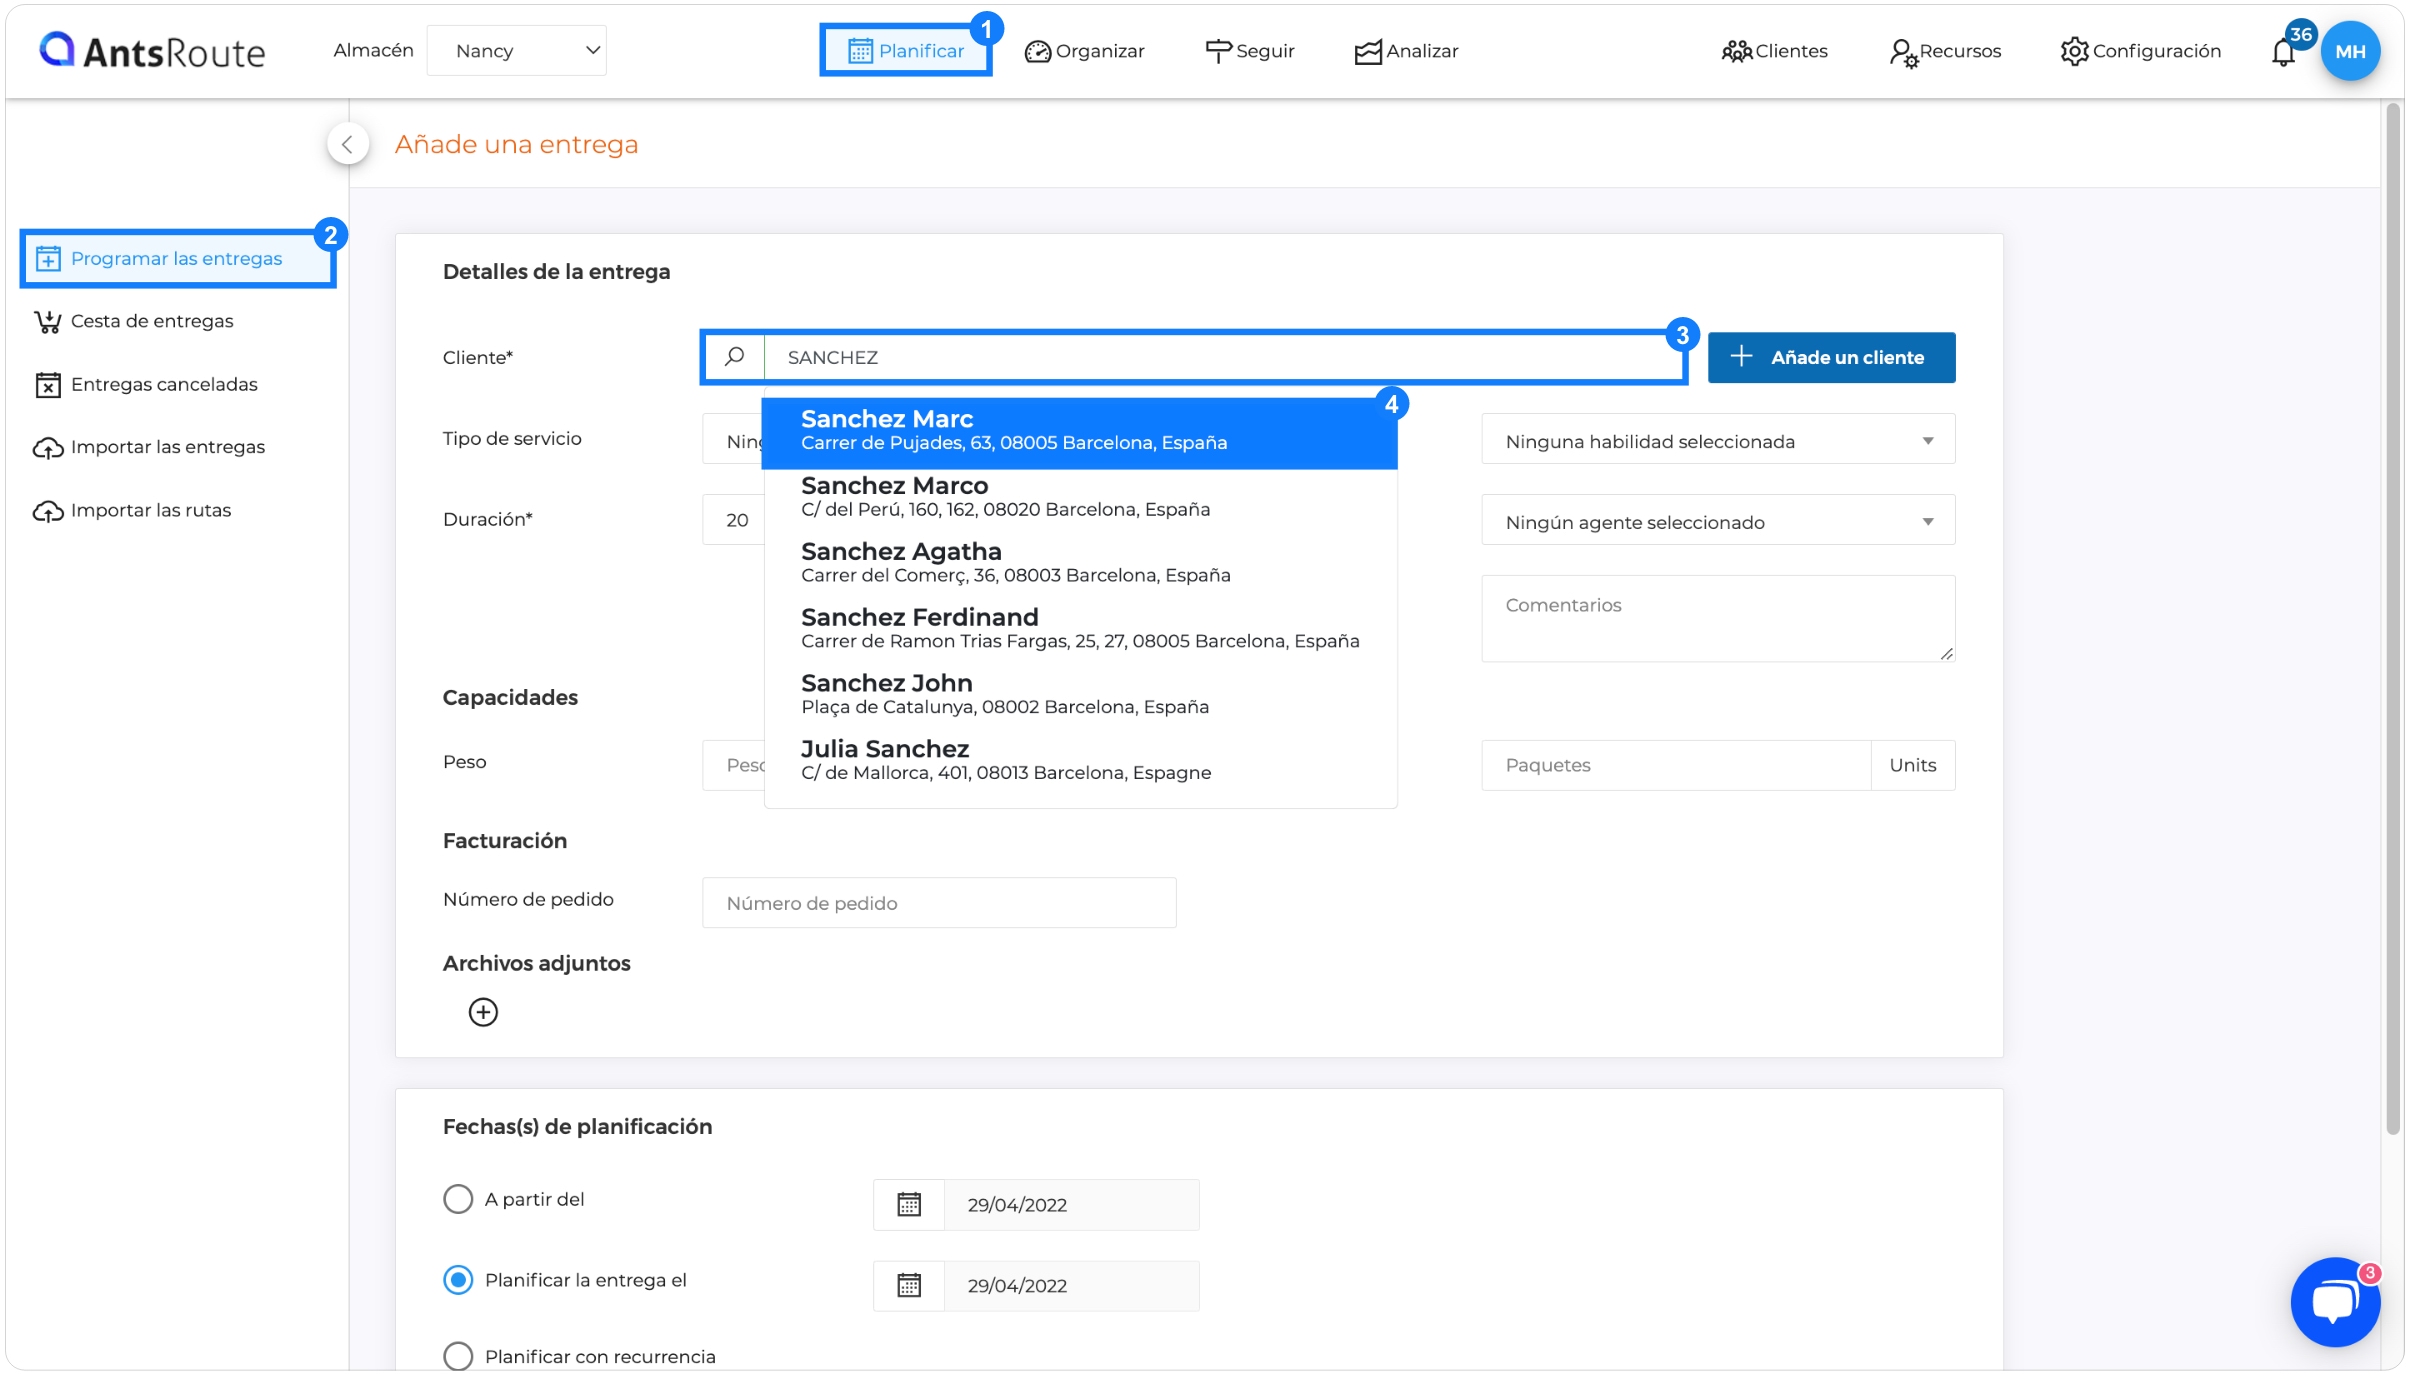Open the Recursos menu
The height and width of the screenshot is (1374, 2409).
(1945, 51)
